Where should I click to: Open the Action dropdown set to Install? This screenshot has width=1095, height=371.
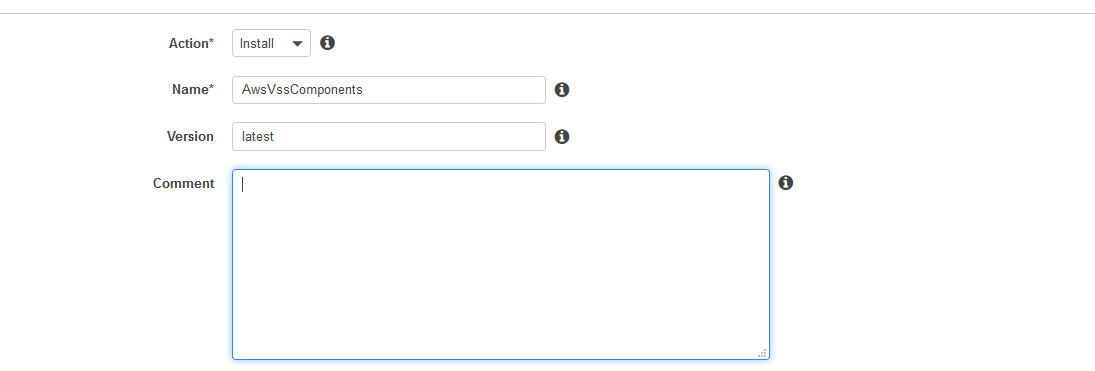pyautogui.click(x=272, y=43)
